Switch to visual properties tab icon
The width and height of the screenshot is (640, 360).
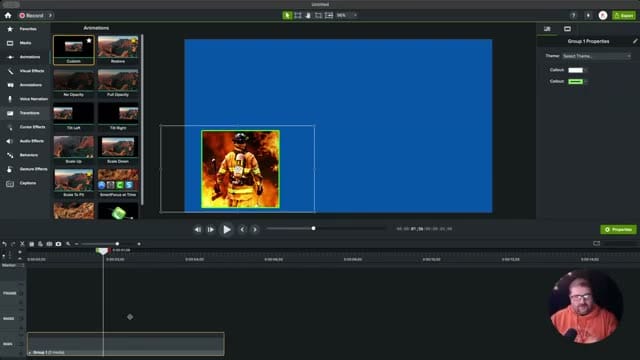coord(547,29)
